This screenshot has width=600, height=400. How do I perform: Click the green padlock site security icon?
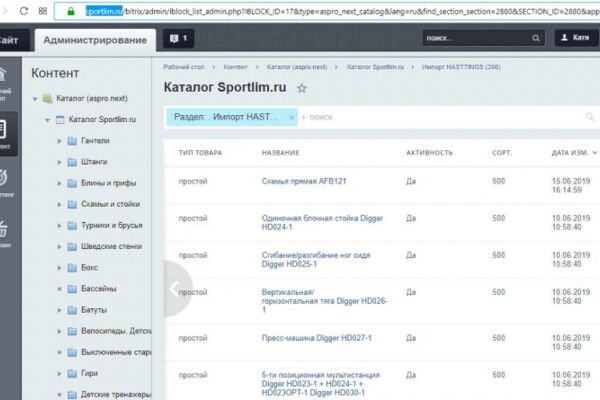pyautogui.click(x=71, y=11)
